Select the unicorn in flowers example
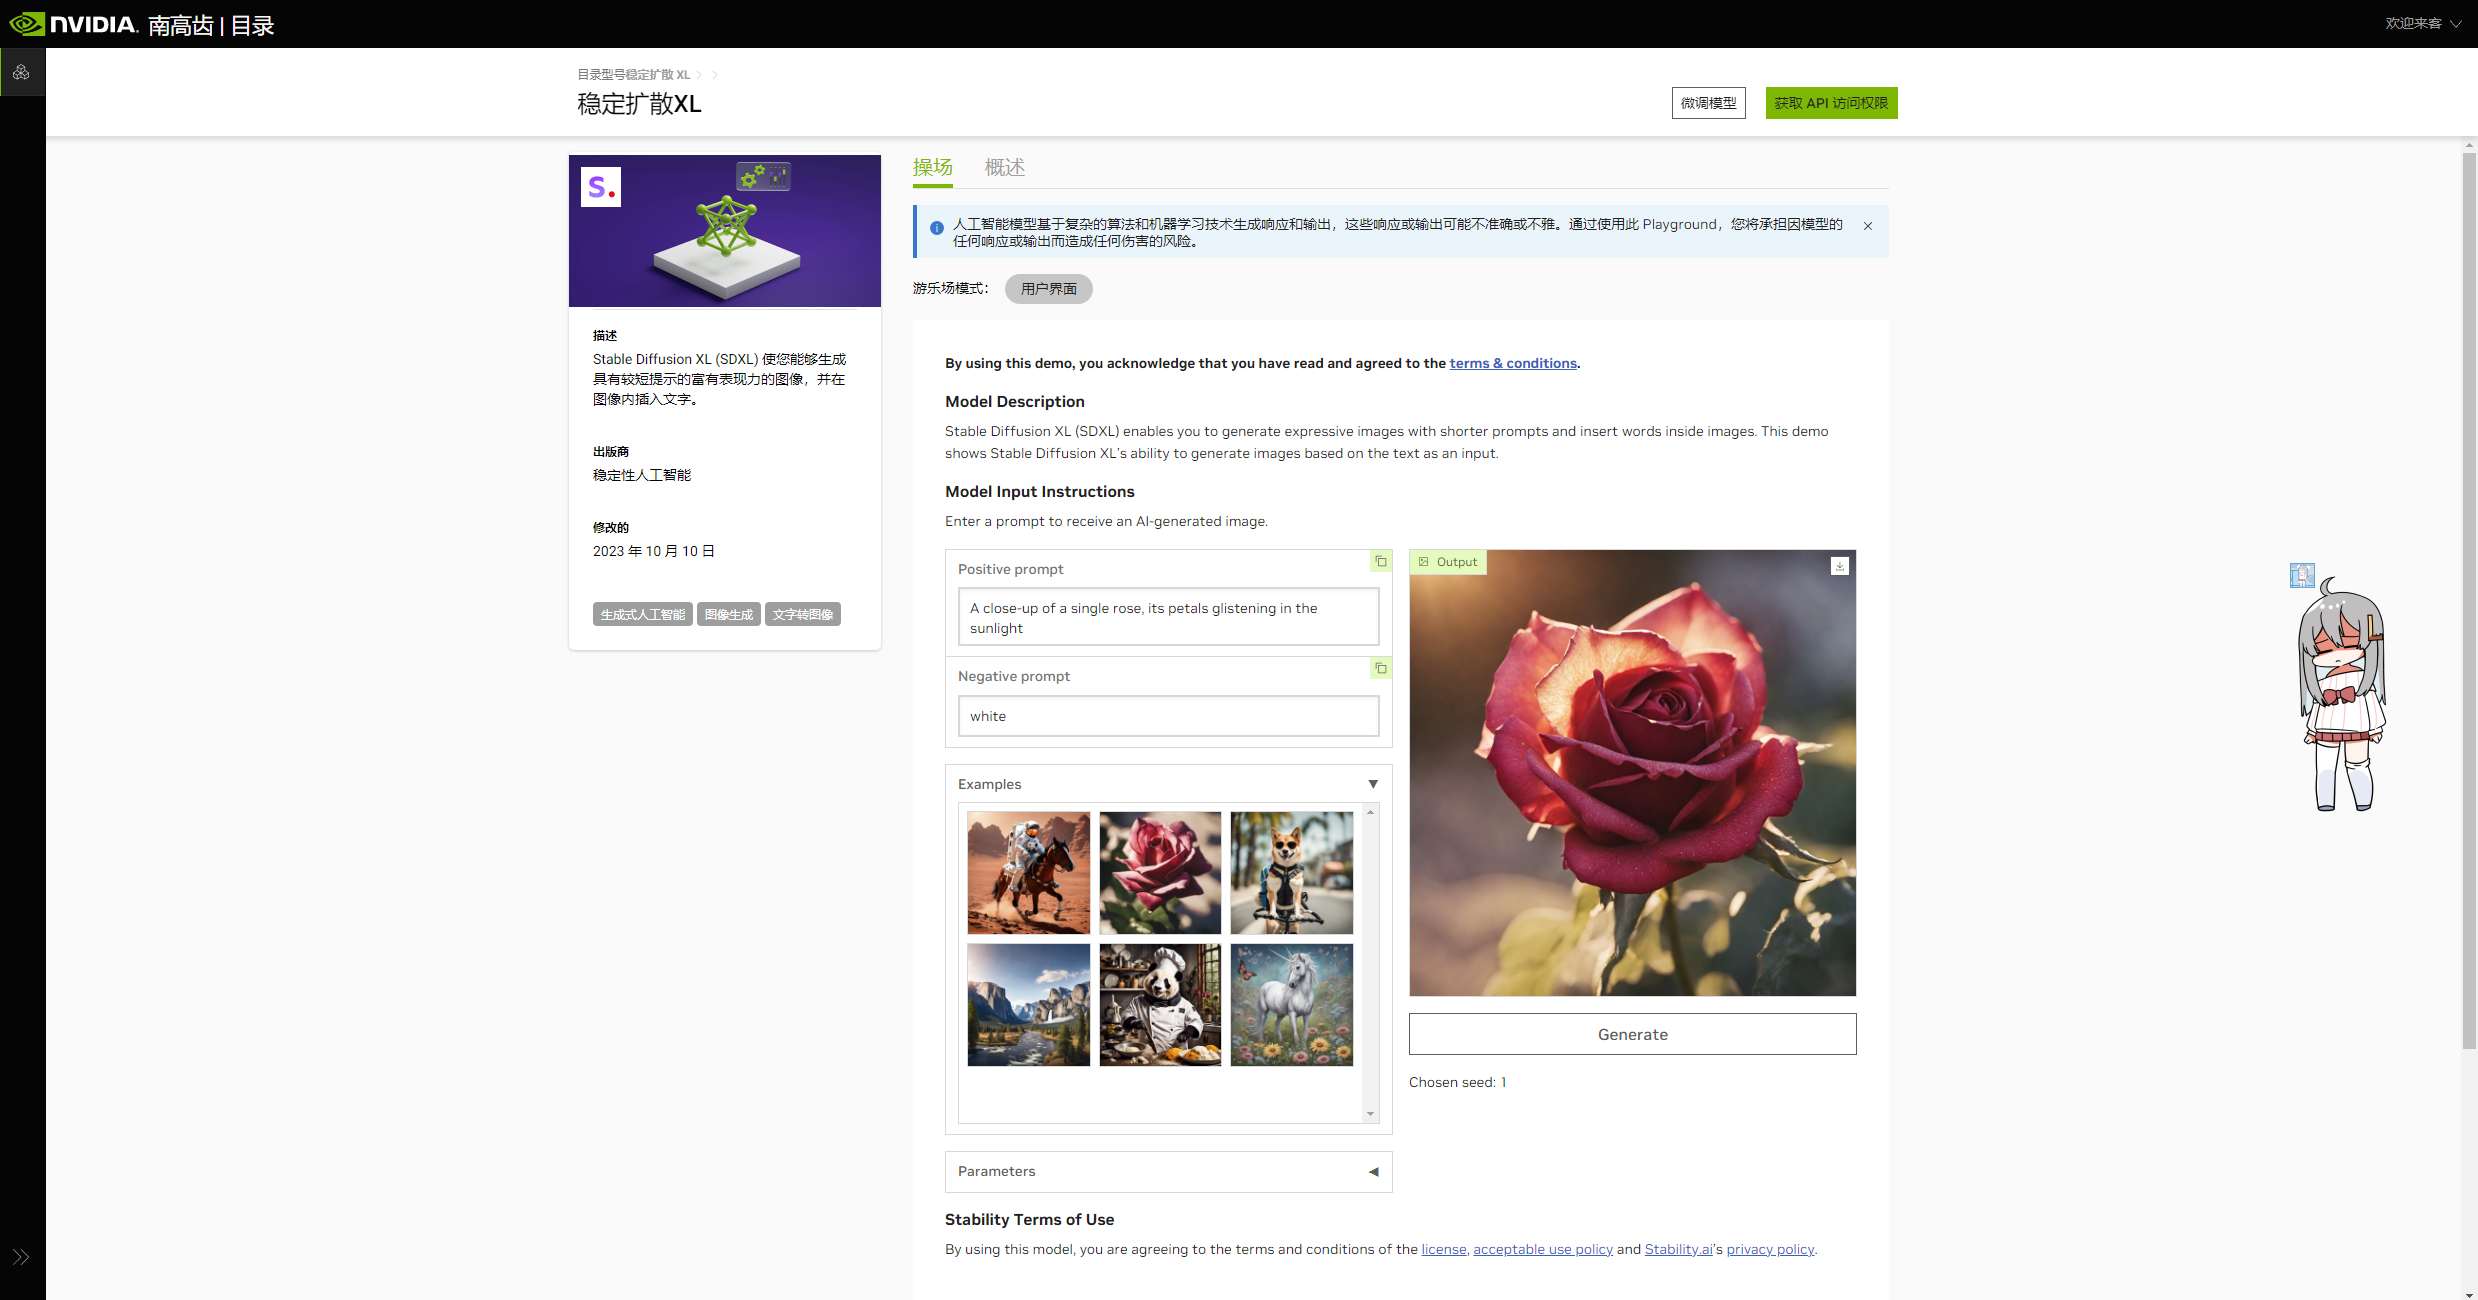Viewport: 2478px width, 1300px height. coord(1291,1005)
